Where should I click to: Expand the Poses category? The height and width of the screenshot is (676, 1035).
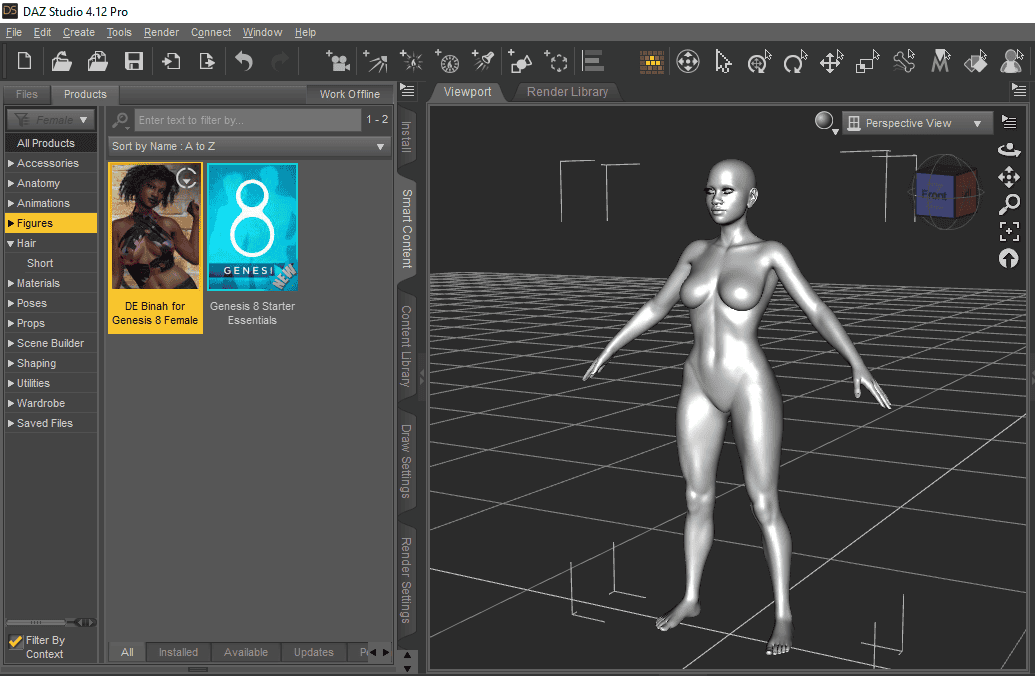pos(33,303)
